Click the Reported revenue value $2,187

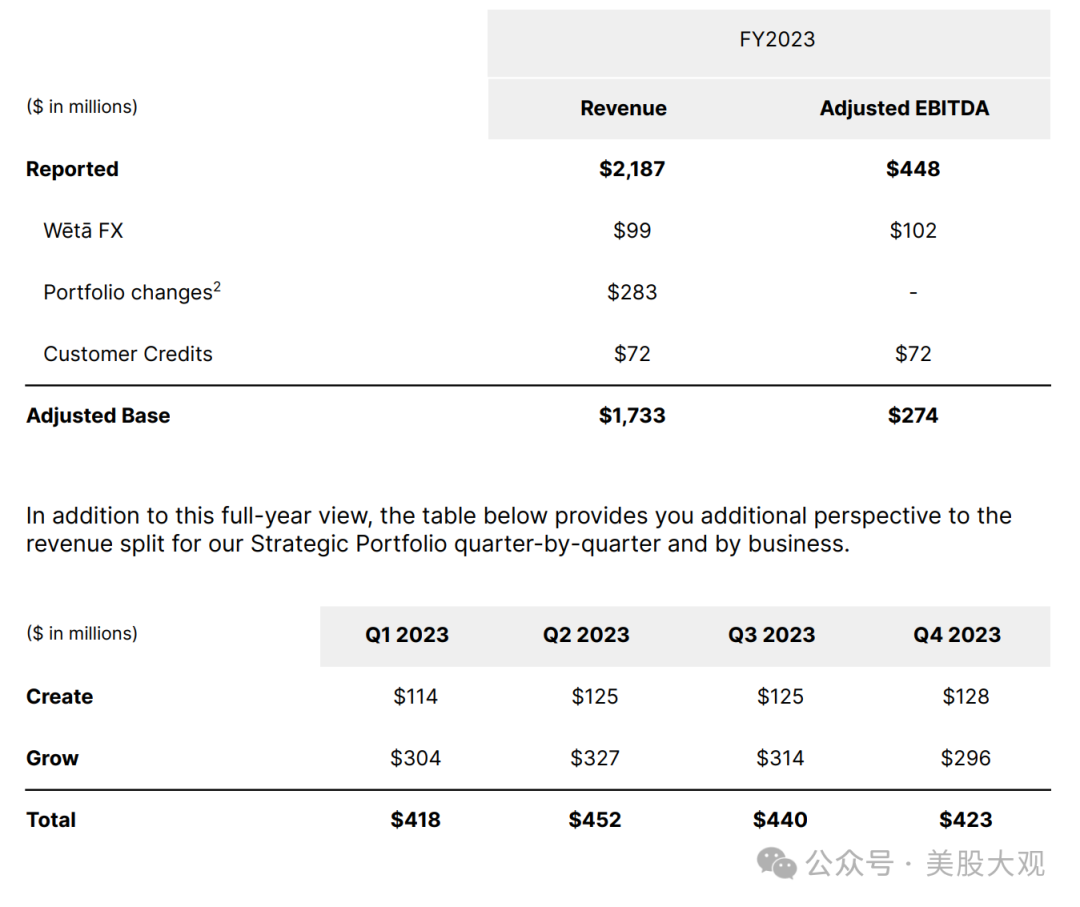[632, 169]
